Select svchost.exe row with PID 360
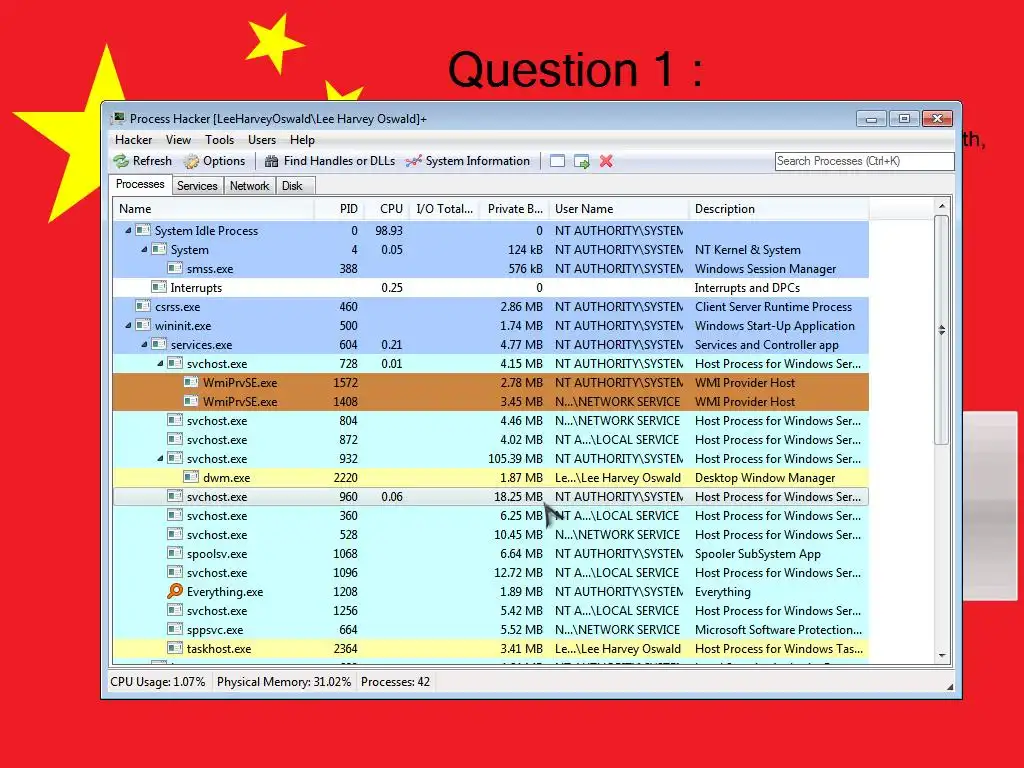Viewport: 1024px width, 768px height. pos(491,515)
